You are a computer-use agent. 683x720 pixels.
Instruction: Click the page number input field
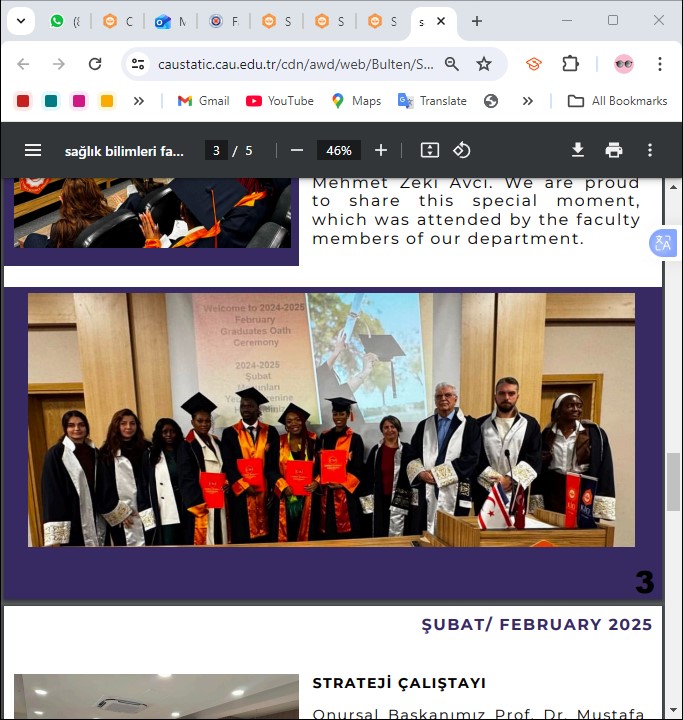tap(215, 150)
